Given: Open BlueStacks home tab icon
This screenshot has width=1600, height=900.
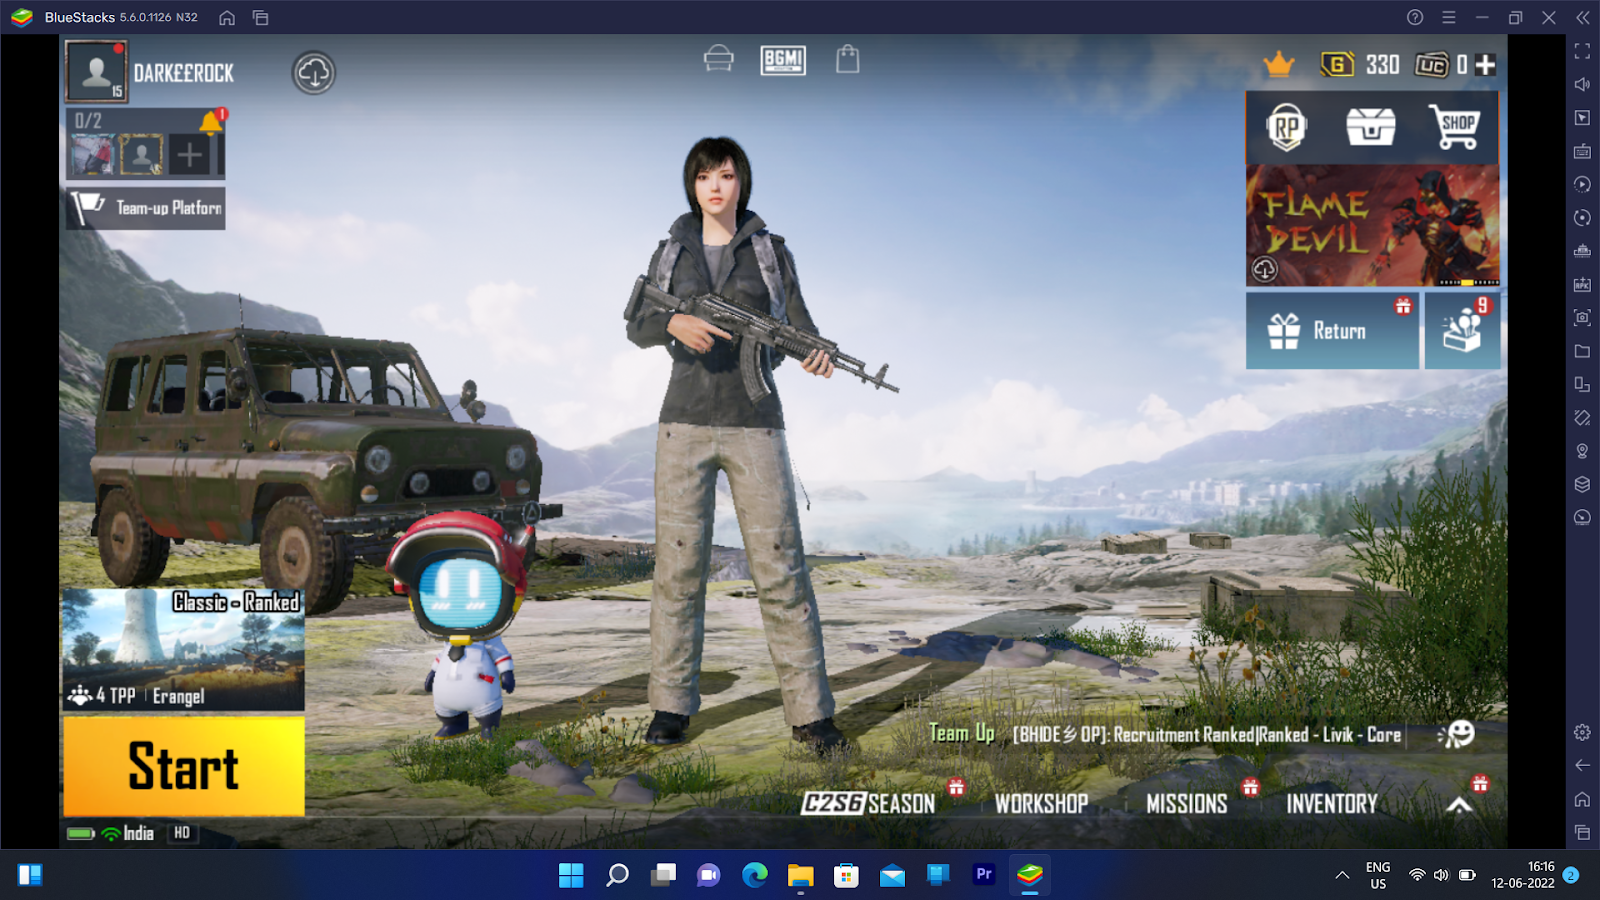Looking at the screenshot, I should click(227, 18).
